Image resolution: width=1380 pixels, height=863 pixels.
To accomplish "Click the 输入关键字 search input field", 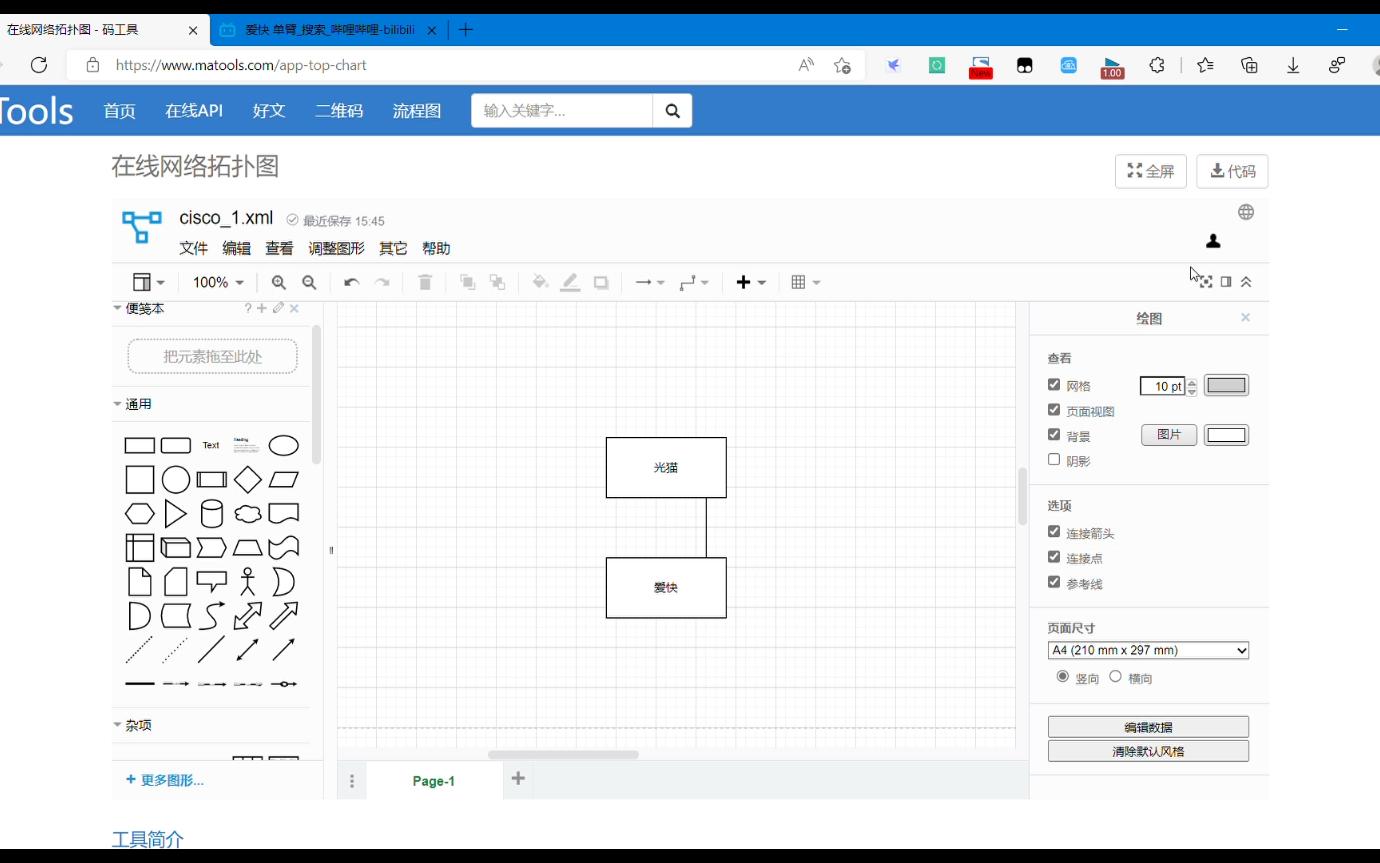I will click(x=562, y=111).
